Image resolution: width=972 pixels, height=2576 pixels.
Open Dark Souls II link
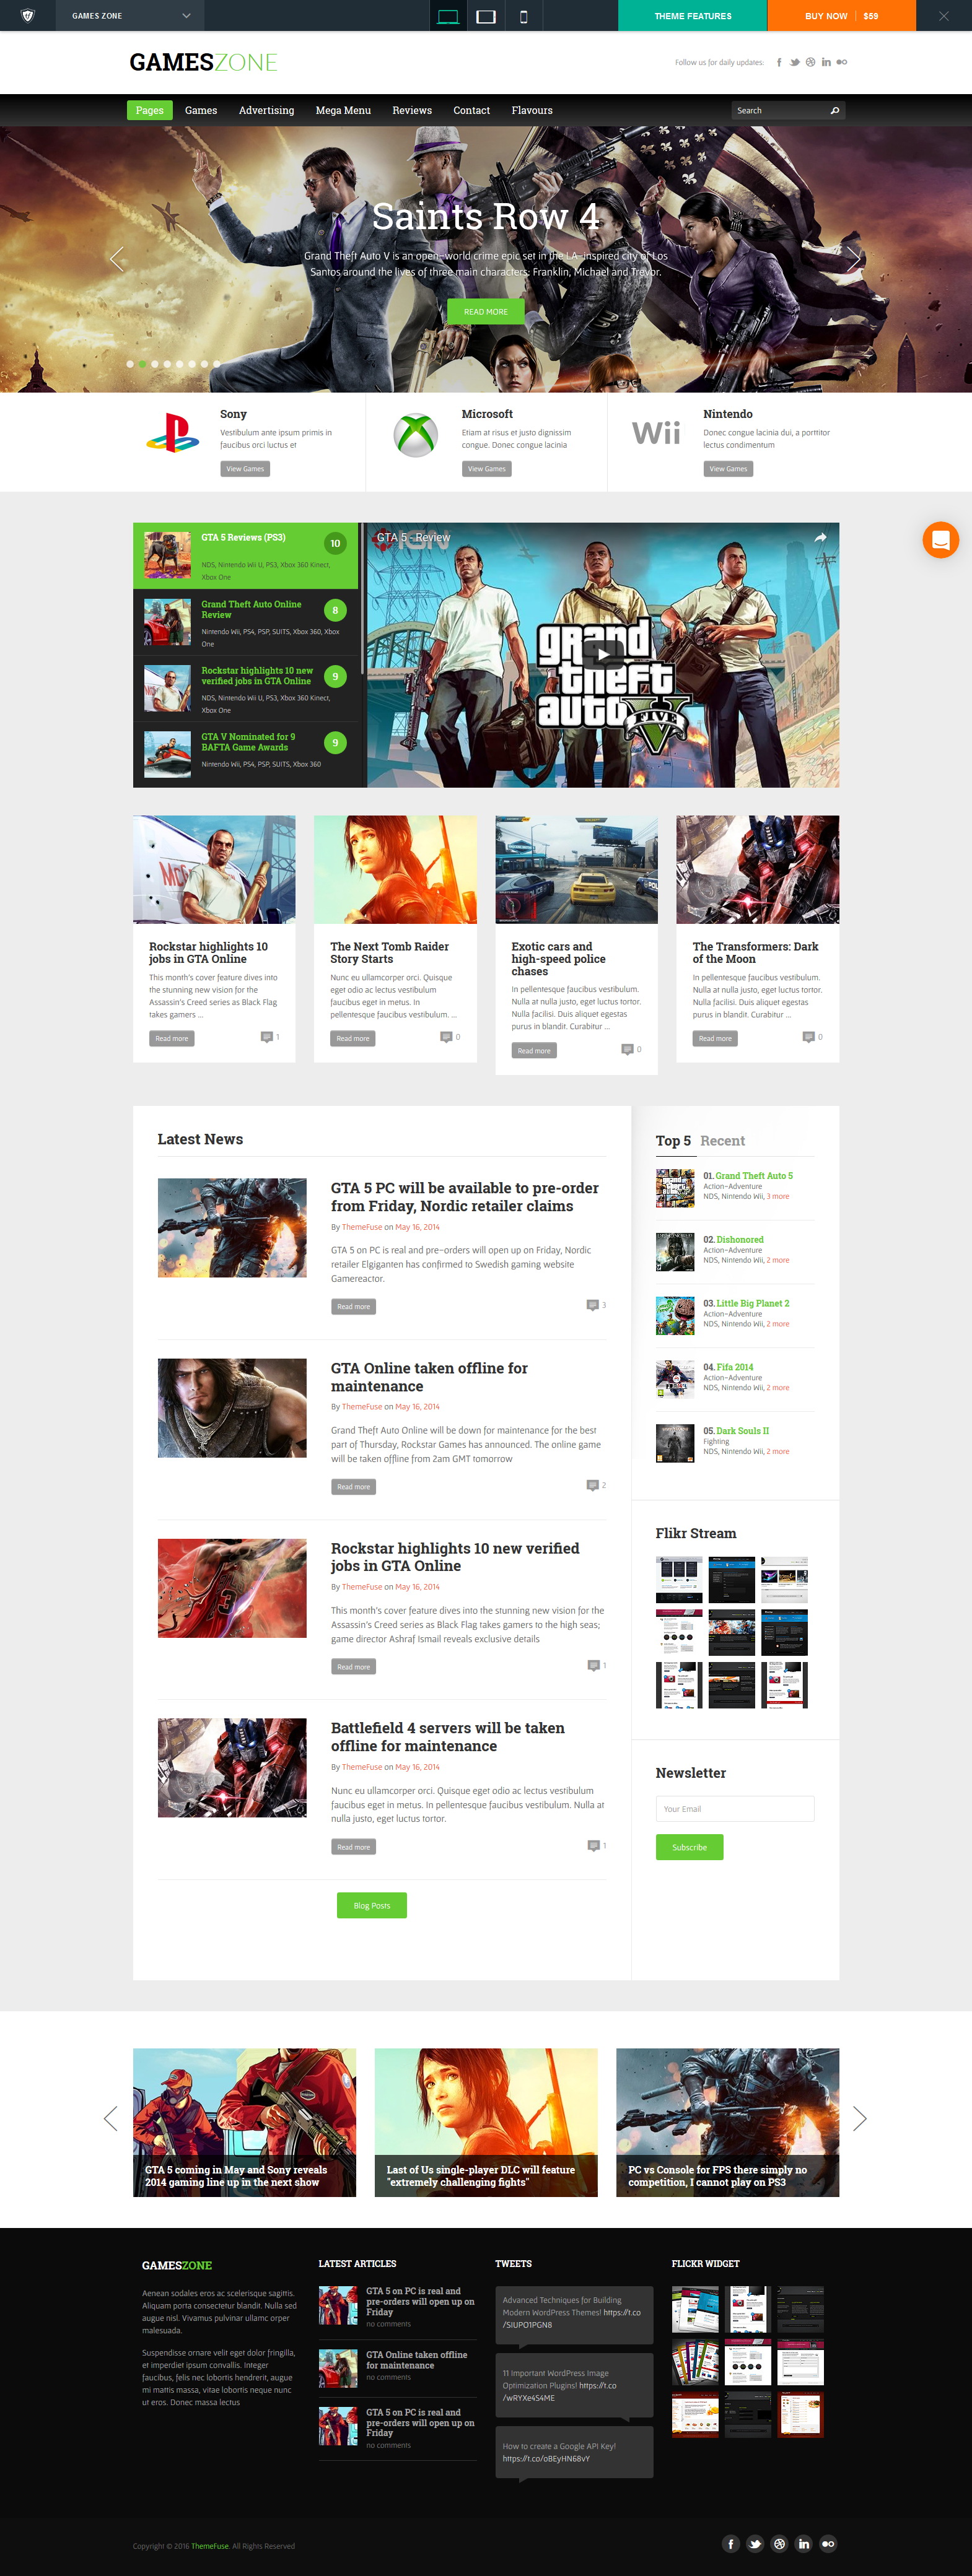[x=743, y=1431]
